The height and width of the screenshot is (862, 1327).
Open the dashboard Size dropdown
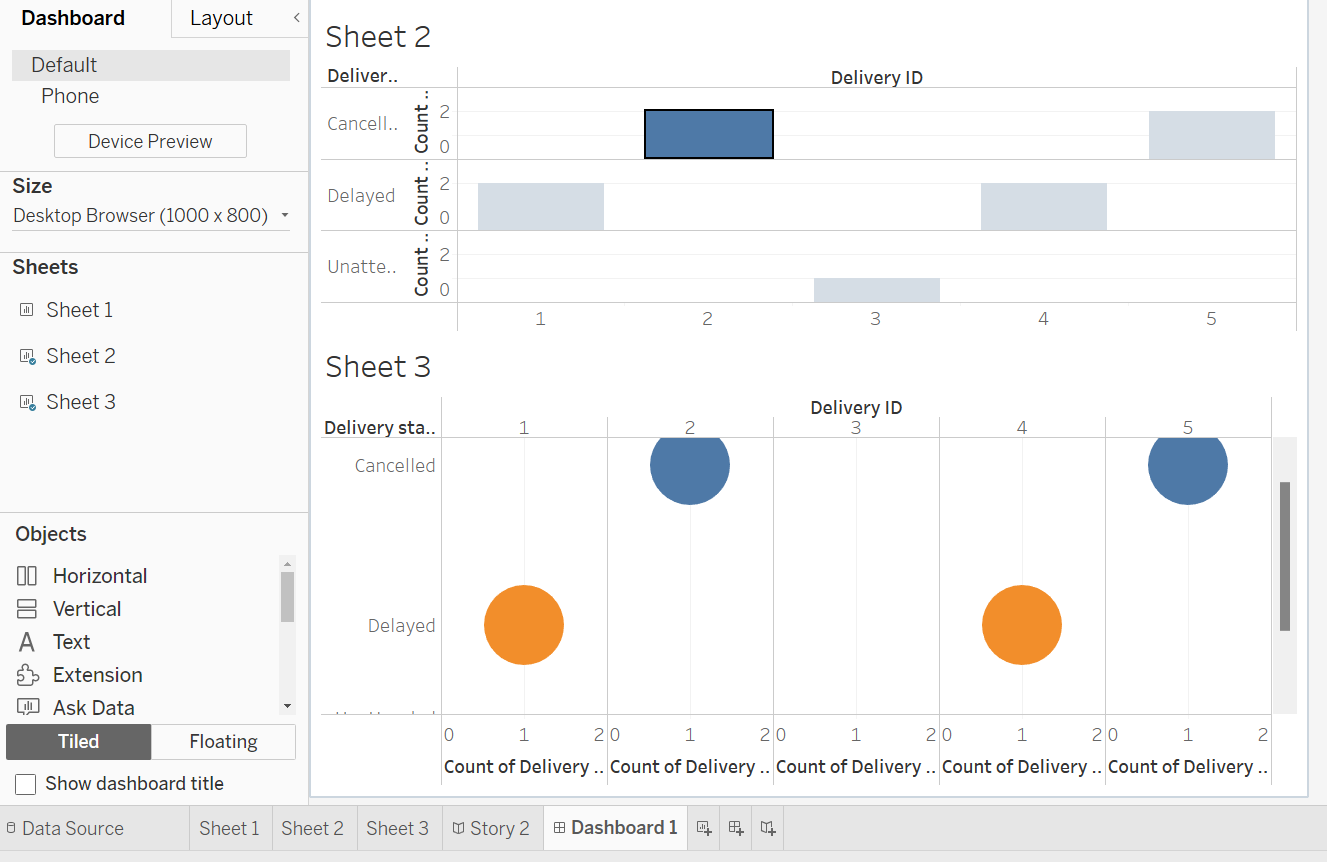pos(150,216)
